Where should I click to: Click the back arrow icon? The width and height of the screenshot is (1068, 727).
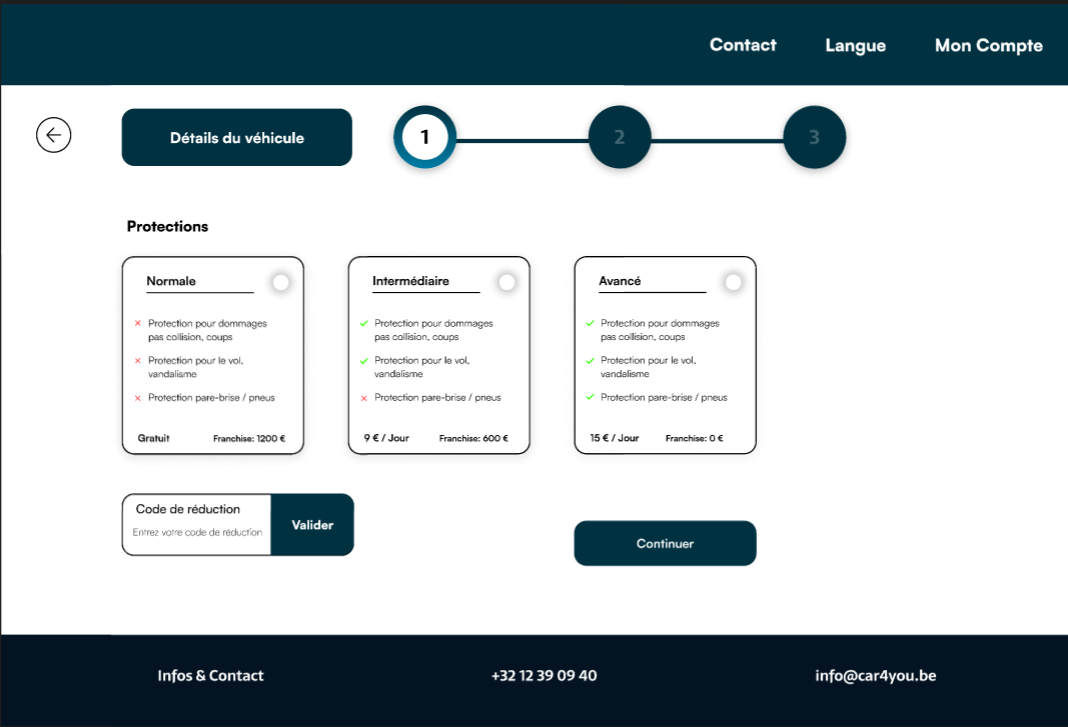coord(54,135)
